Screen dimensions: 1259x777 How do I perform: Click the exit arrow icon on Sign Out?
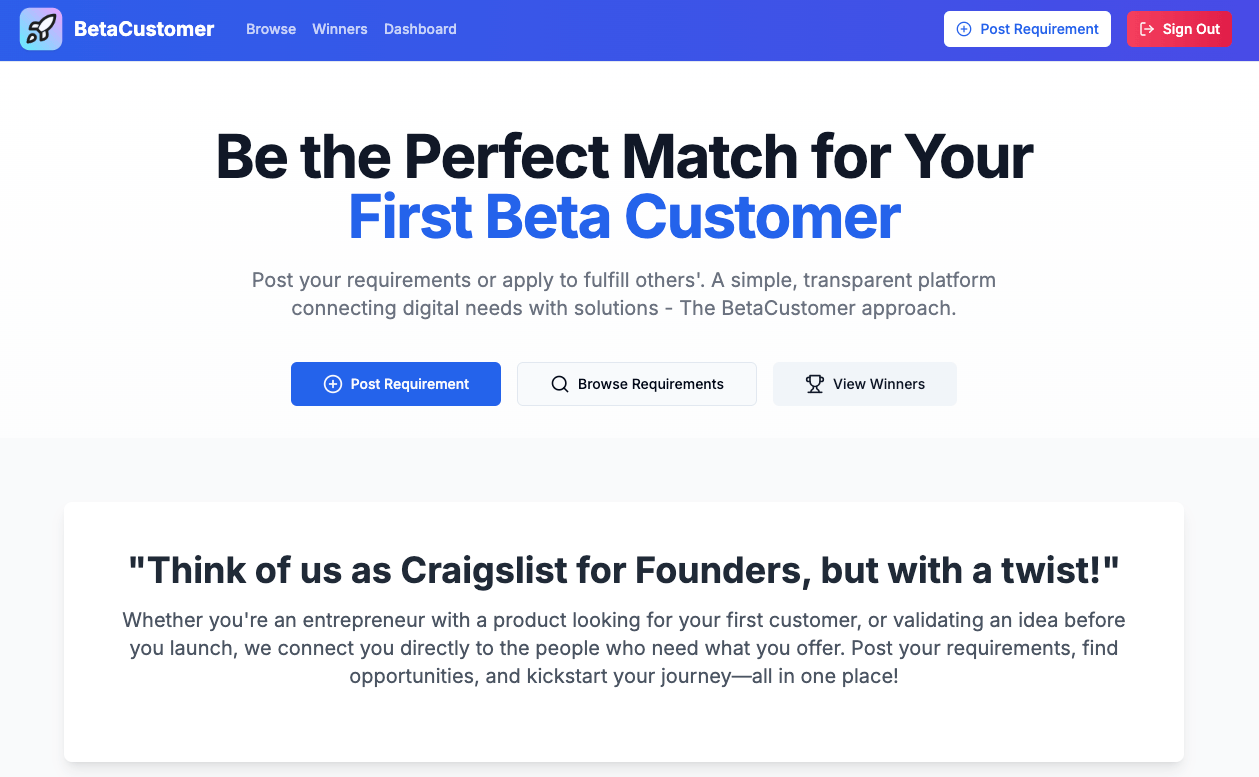(x=1147, y=29)
